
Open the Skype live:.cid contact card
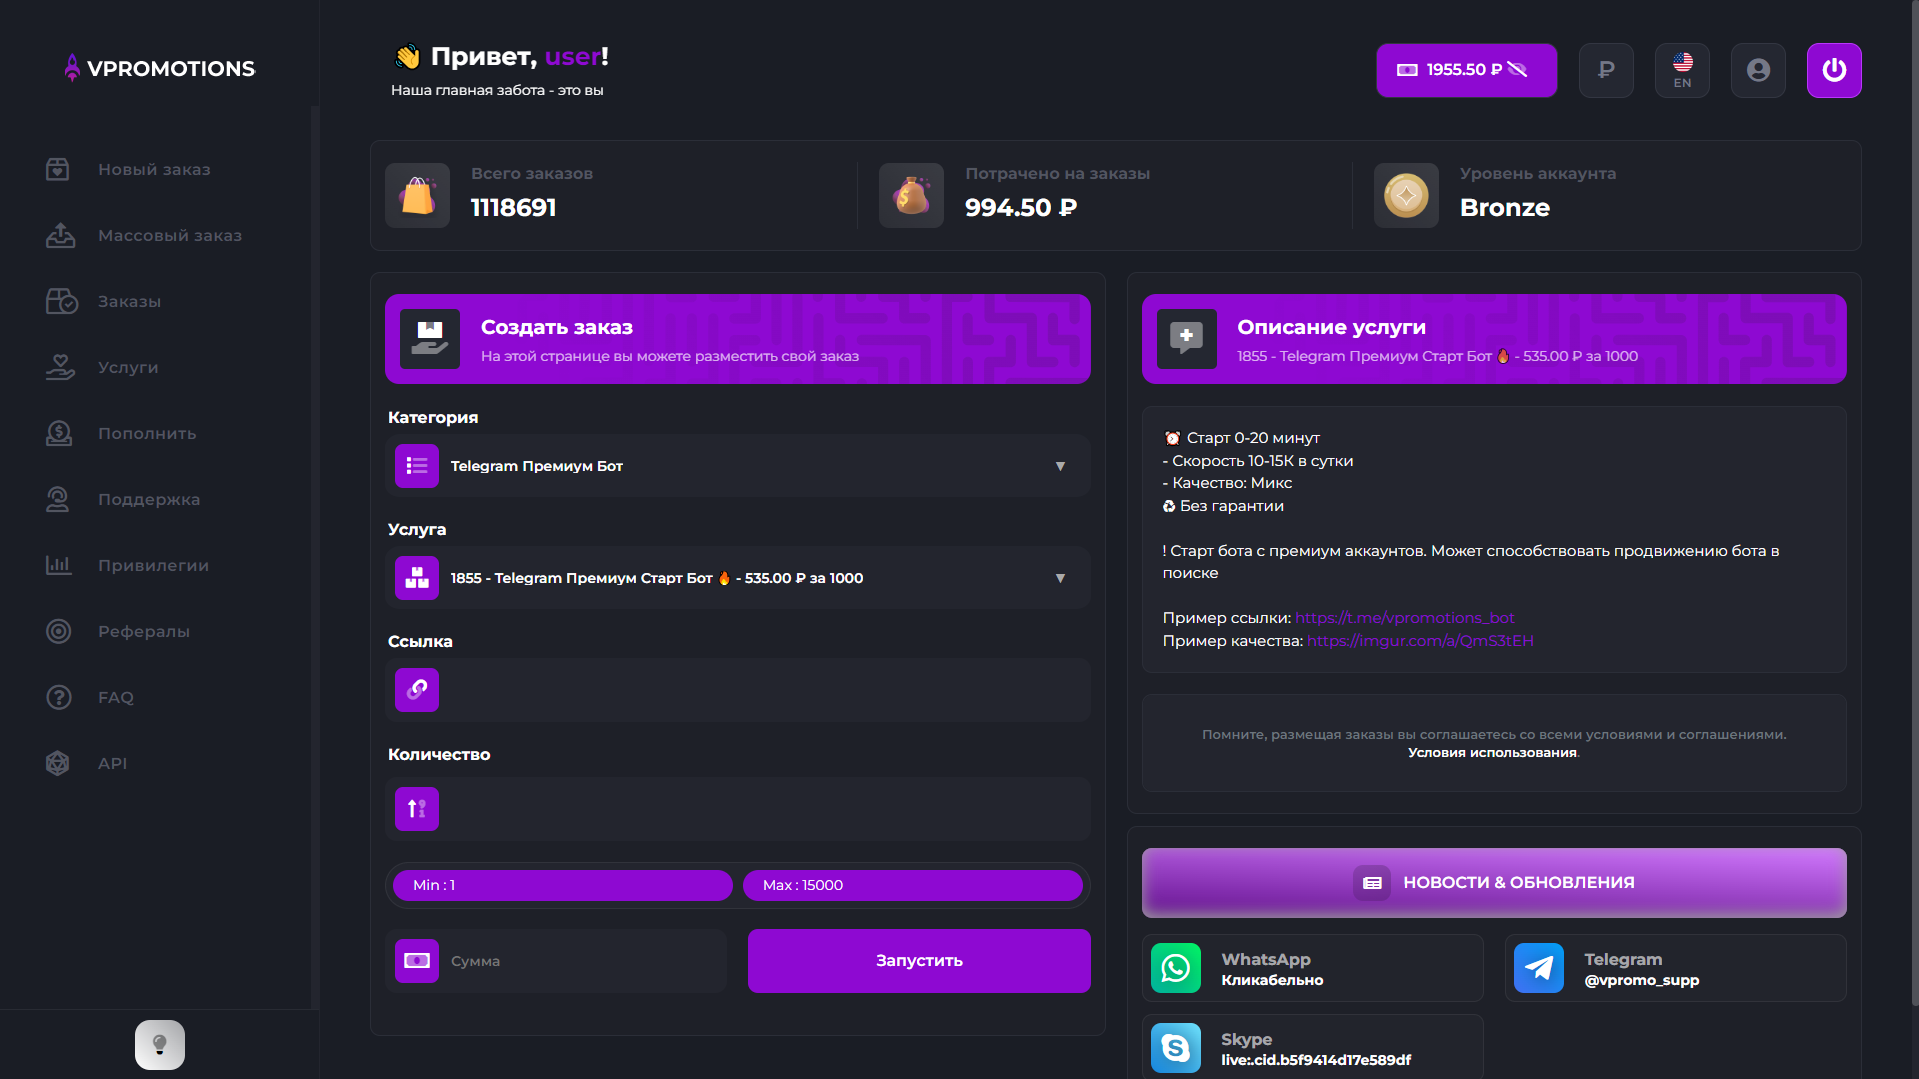click(1312, 1047)
